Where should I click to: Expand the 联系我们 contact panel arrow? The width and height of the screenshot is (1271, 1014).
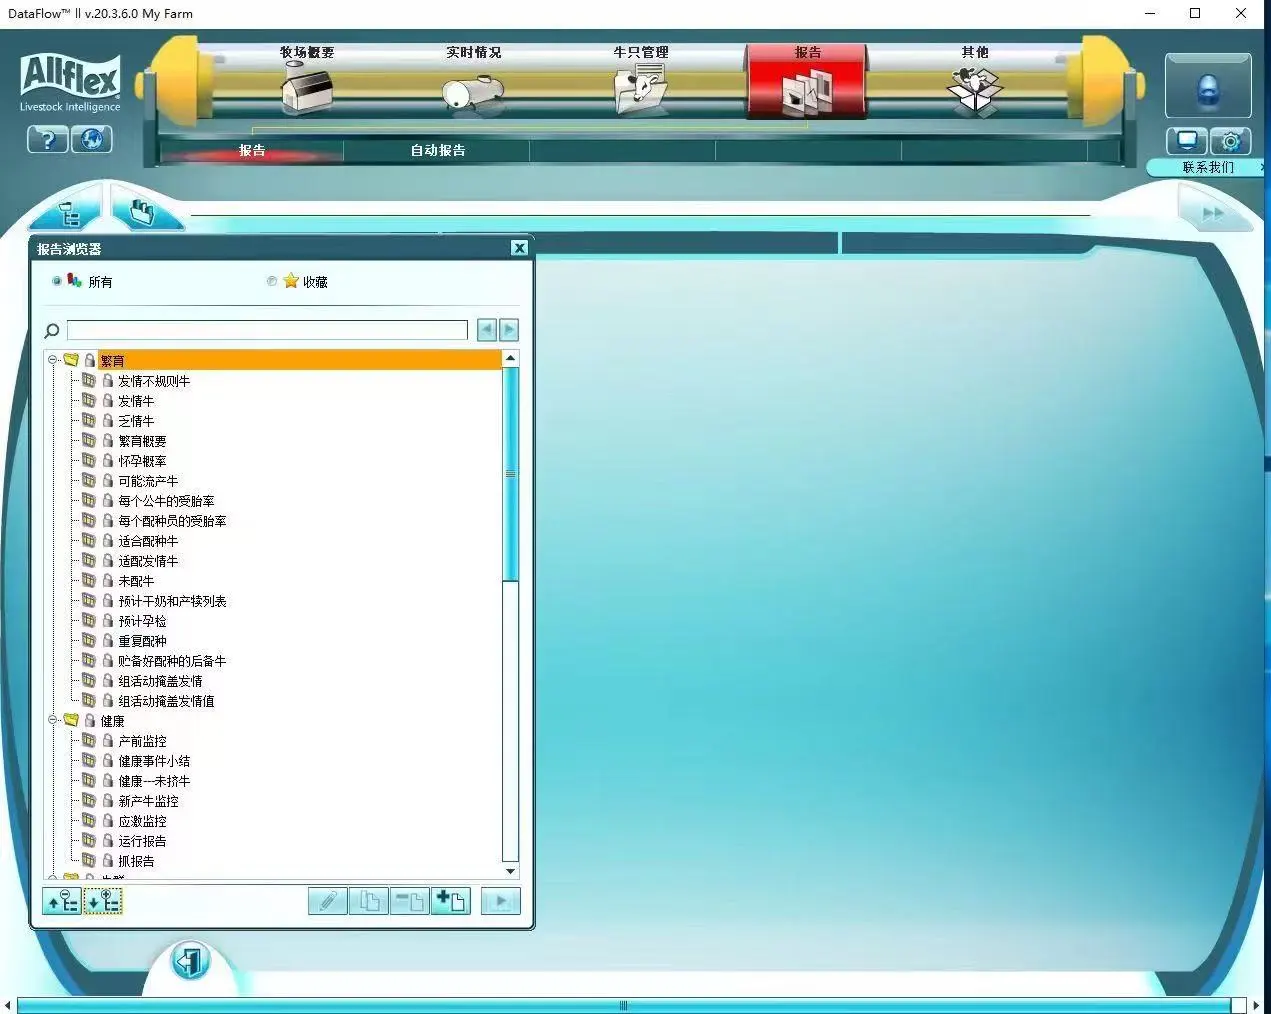pyautogui.click(x=1263, y=167)
